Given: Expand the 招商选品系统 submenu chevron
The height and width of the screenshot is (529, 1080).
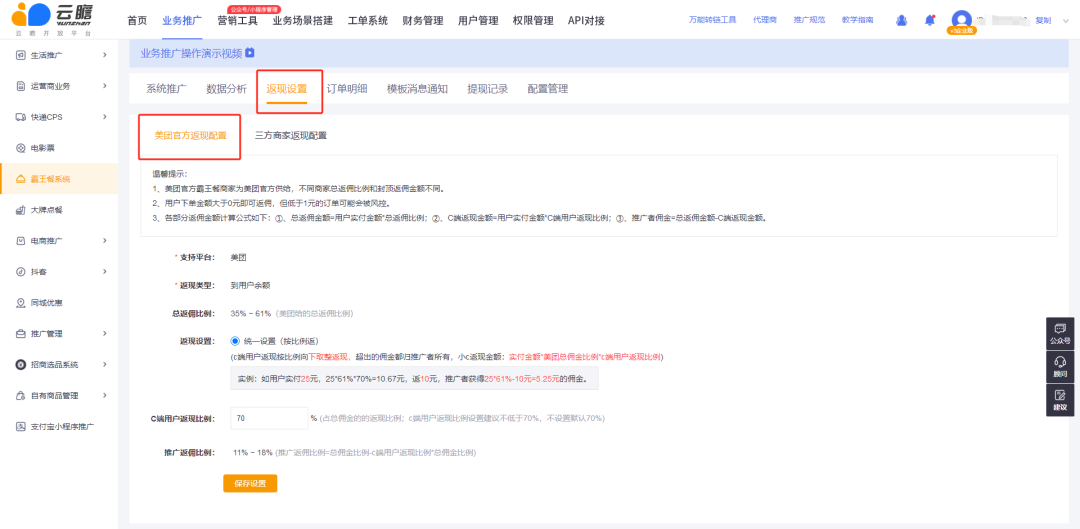Looking at the screenshot, I should [x=105, y=364].
